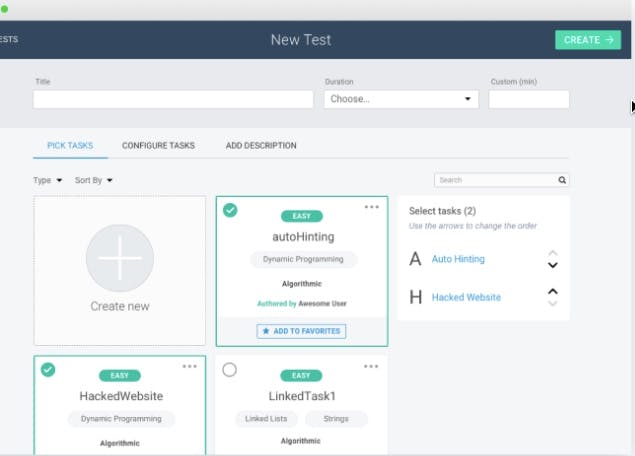This screenshot has height=456, width=635.
Task: Move Auto Hinting down in the order
Action: point(552,265)
